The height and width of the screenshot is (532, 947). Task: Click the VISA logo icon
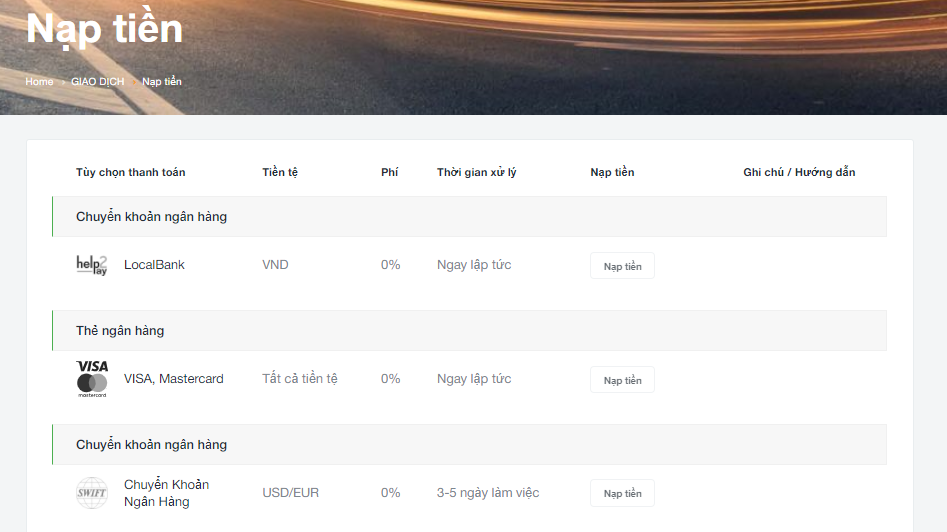[92, 367]
